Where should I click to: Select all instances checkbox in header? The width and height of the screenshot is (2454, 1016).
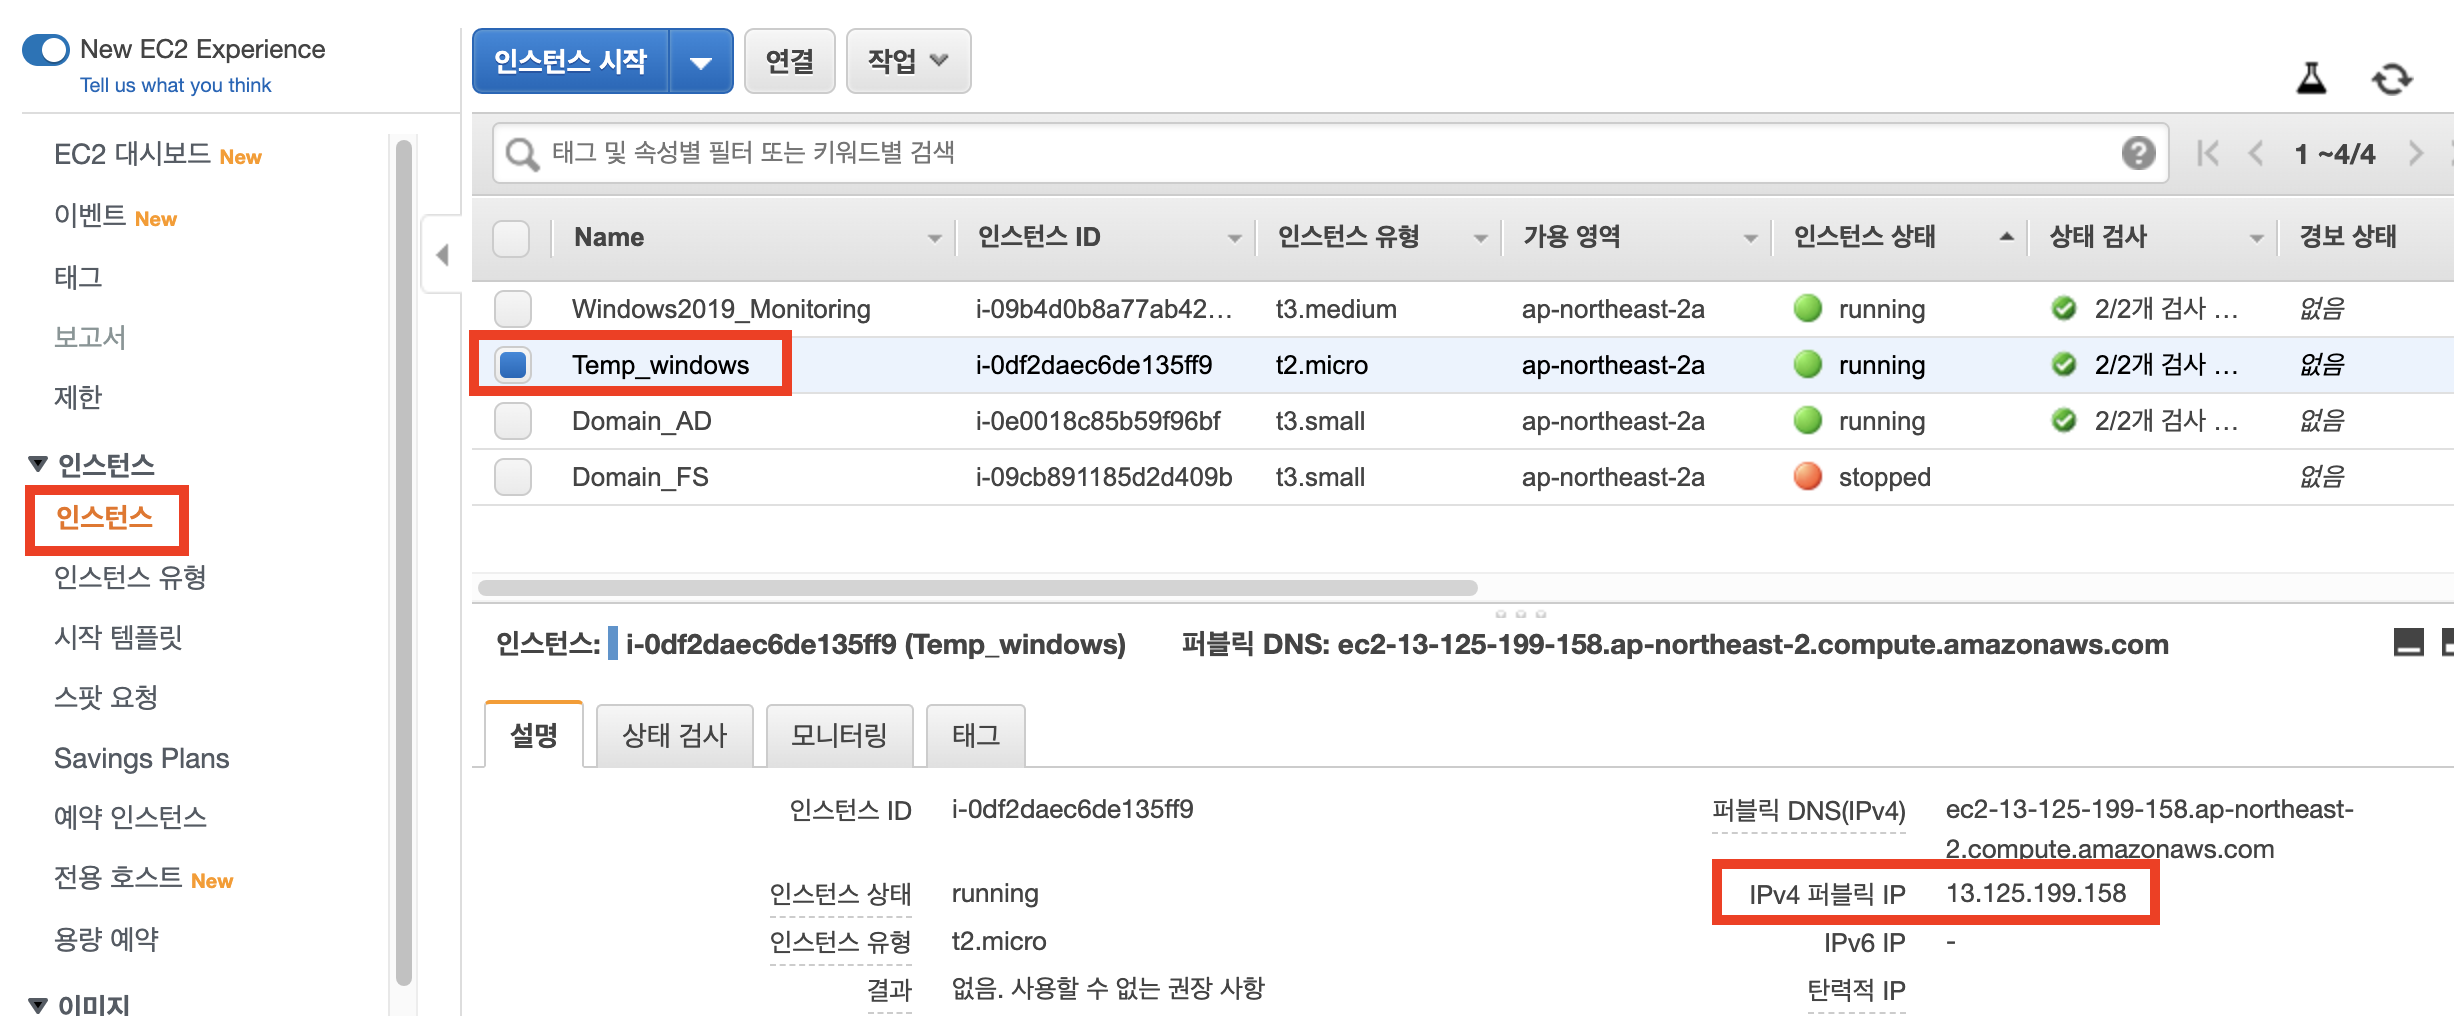pyautogui.click(x=511, y=238)
